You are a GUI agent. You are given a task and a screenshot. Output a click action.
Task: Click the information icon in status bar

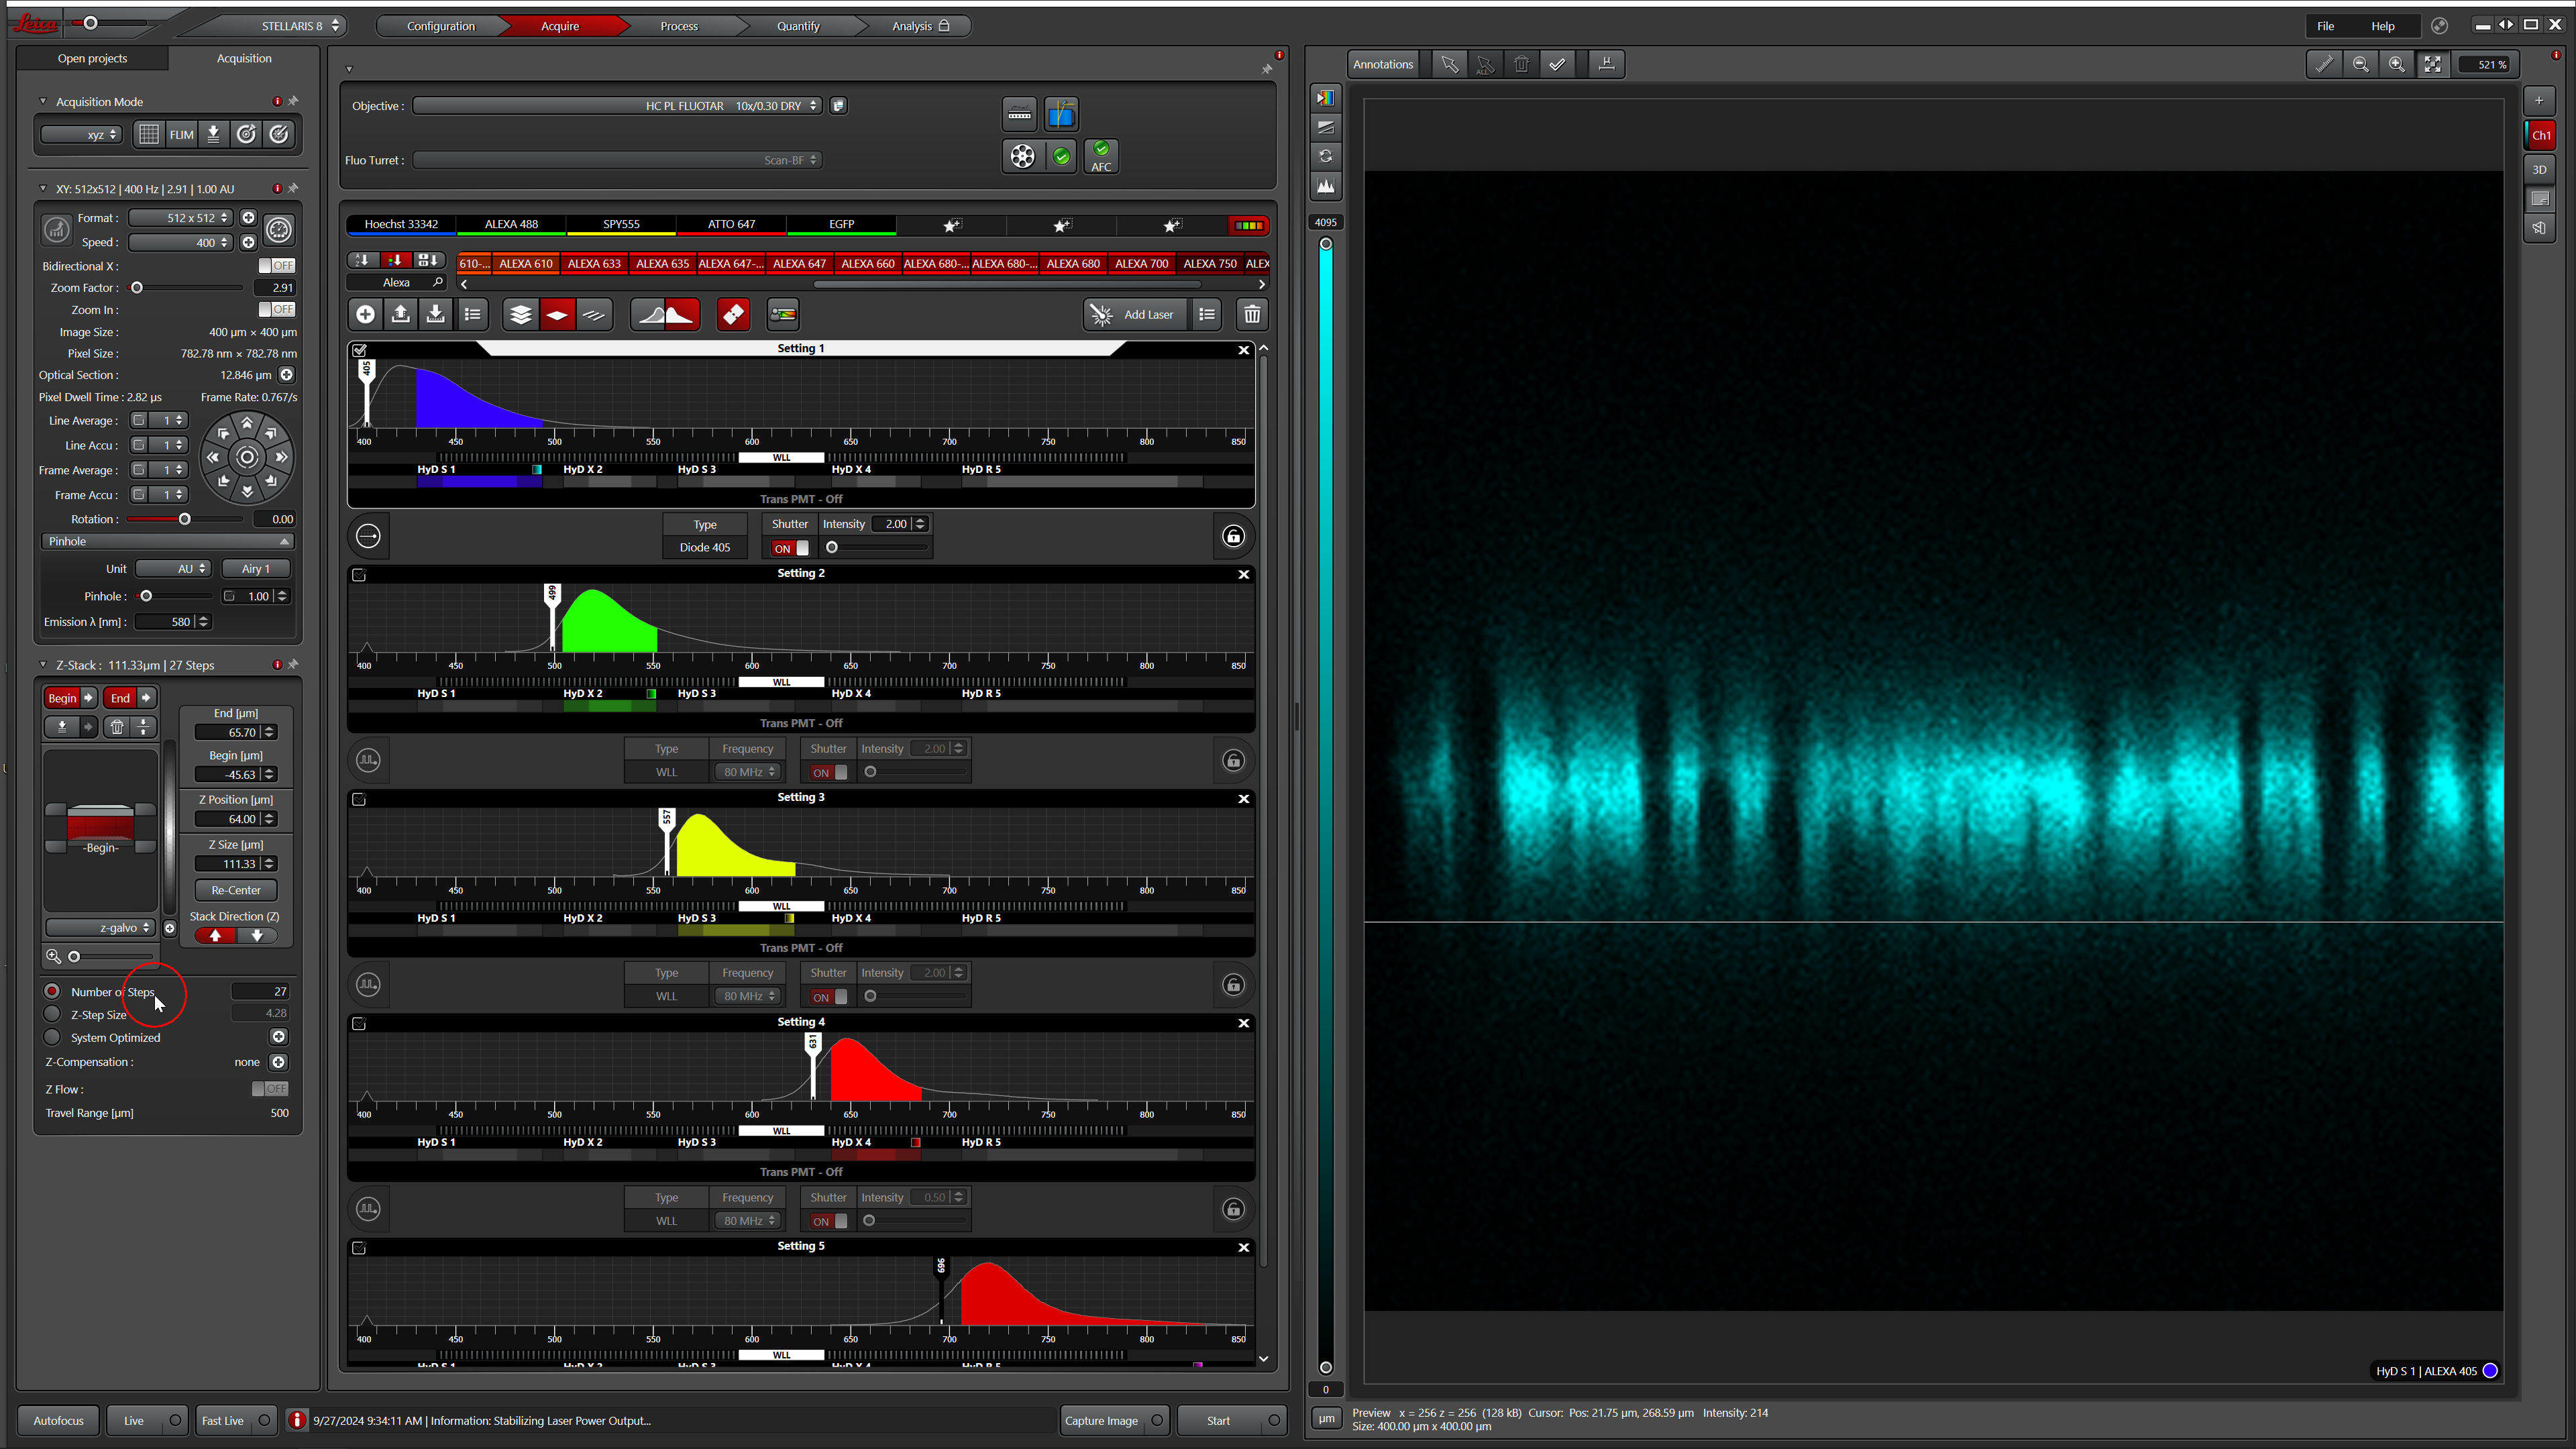pyautogui.click(x=297, y=1420)
